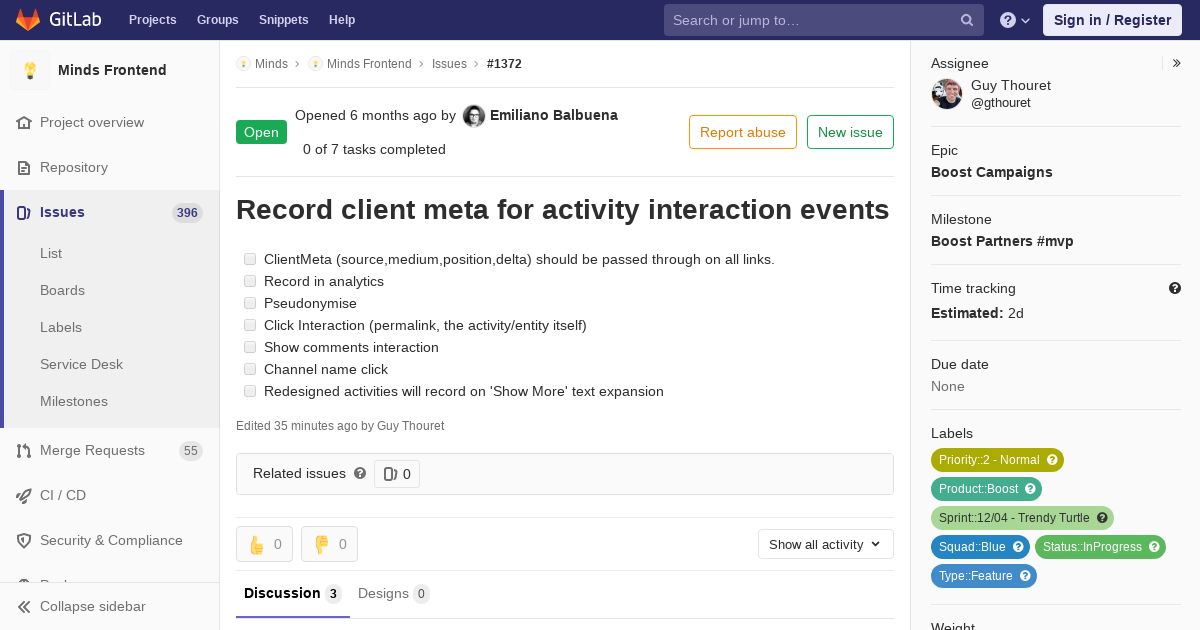Open issue Boards in sidebar
This screenshot has height=630, width=1200.
click(x=62, y=291)
